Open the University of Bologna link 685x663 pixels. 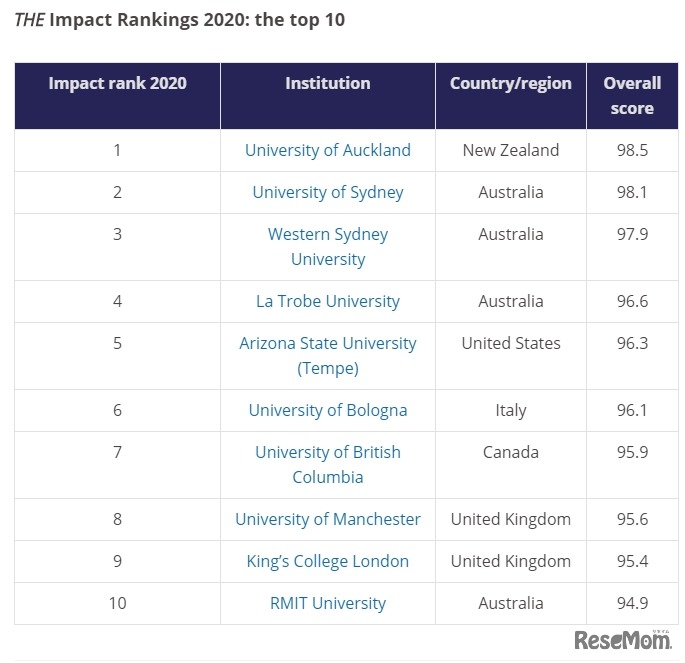pyautogui.click(x=328, y=411)
